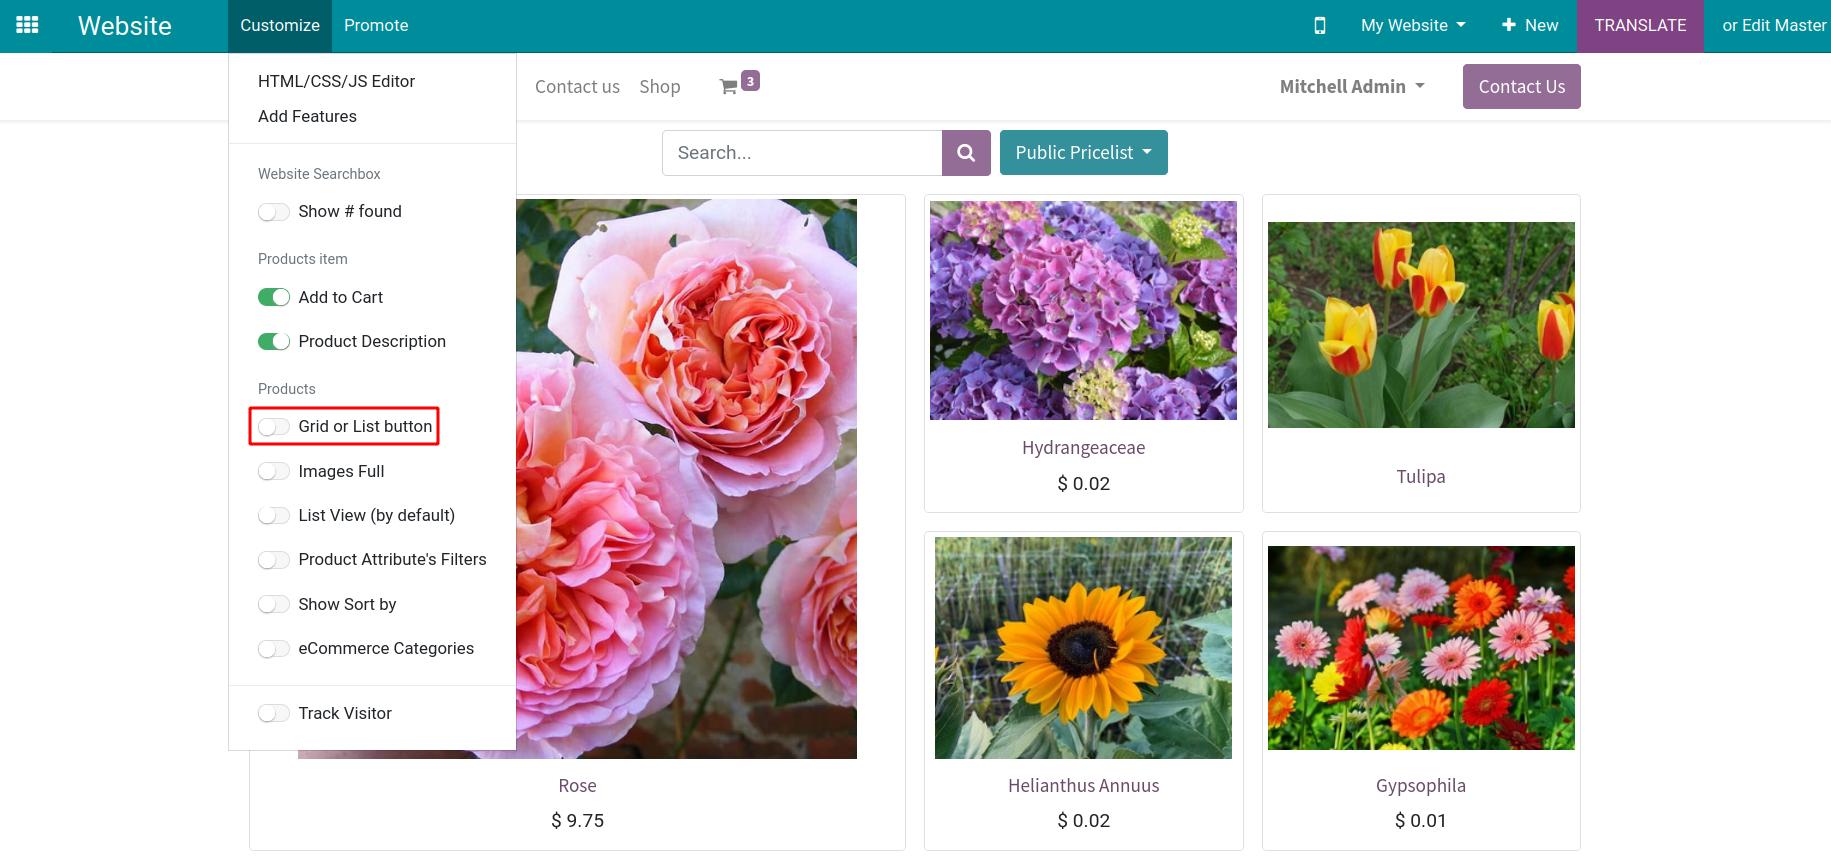Click the Products item section label
Viewport: 1831px width, 861px height.
point(303,259)
